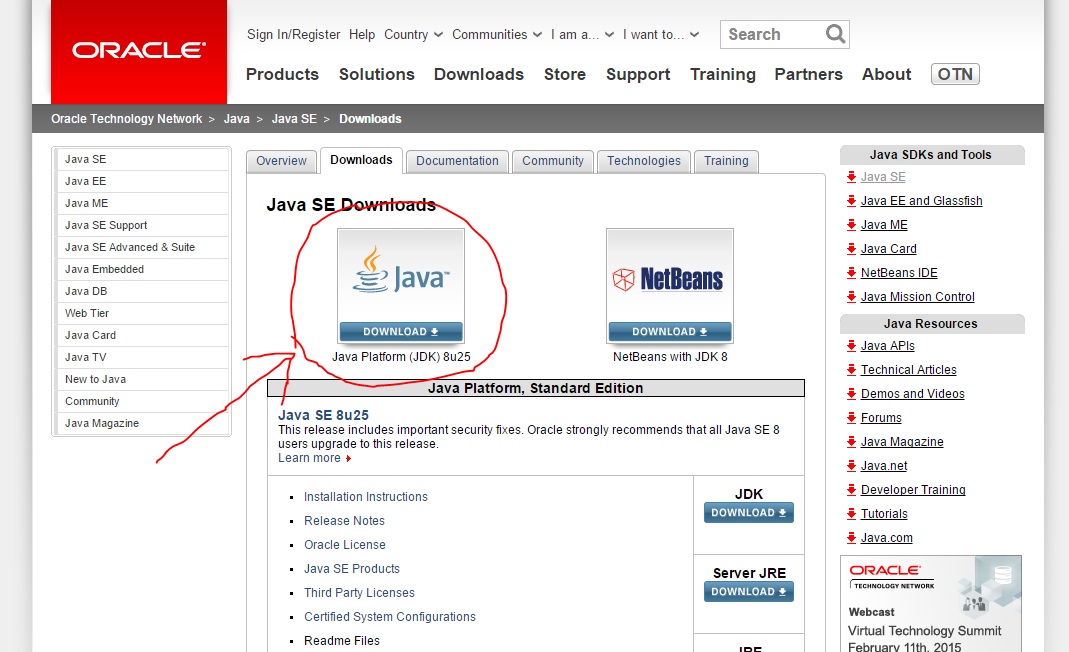
Task: Select Java SE Support in left sidebar
Action: click(x=142, y=225)
